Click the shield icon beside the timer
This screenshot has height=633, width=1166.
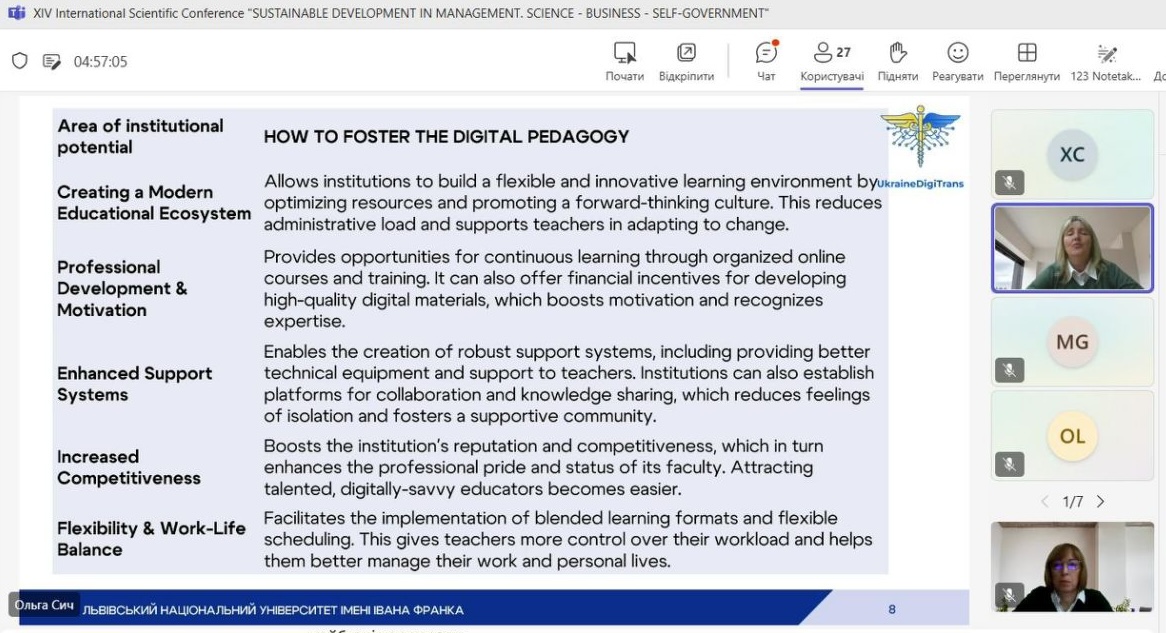pyautogui.click(x=20, y=61)
